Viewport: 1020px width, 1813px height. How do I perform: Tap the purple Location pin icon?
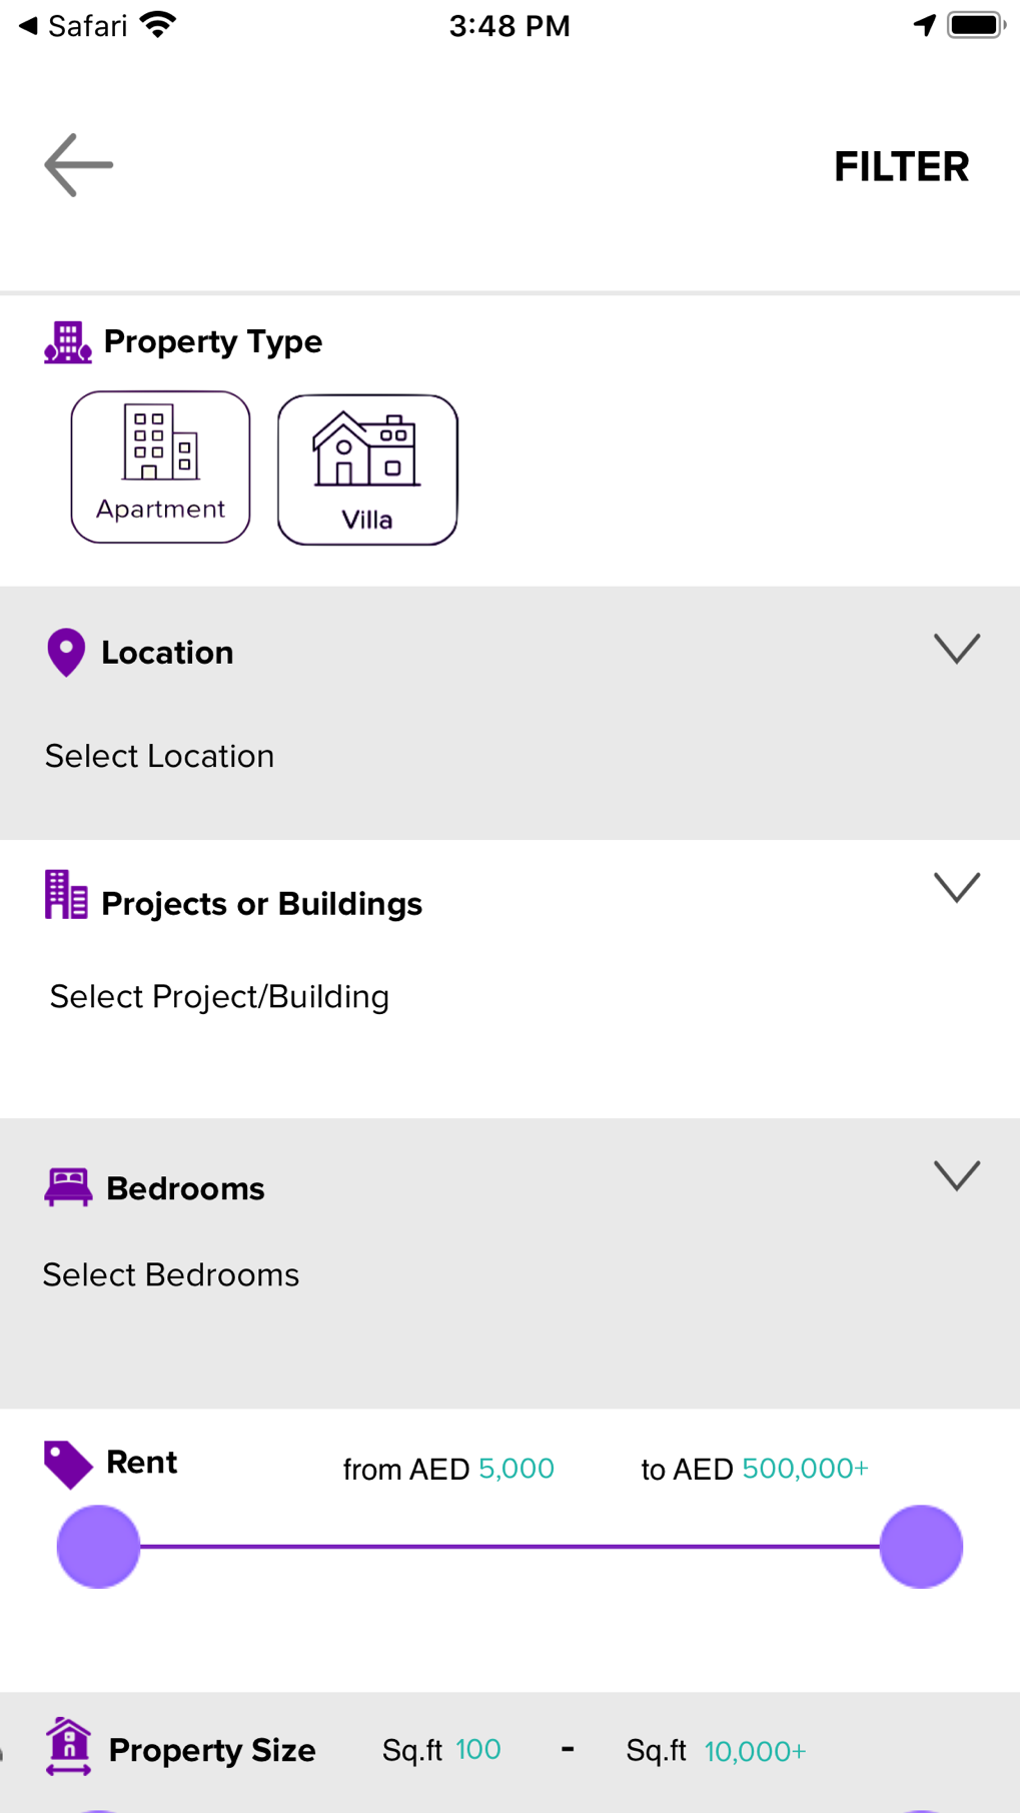[x=66, y=653]
